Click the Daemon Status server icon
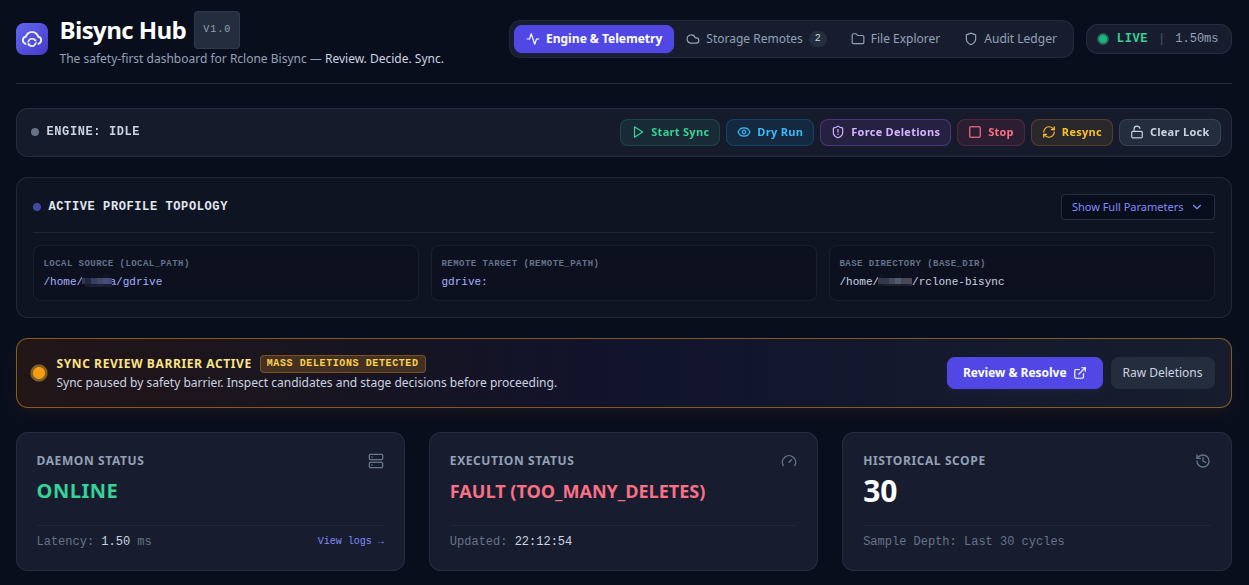 click(376, 461)
